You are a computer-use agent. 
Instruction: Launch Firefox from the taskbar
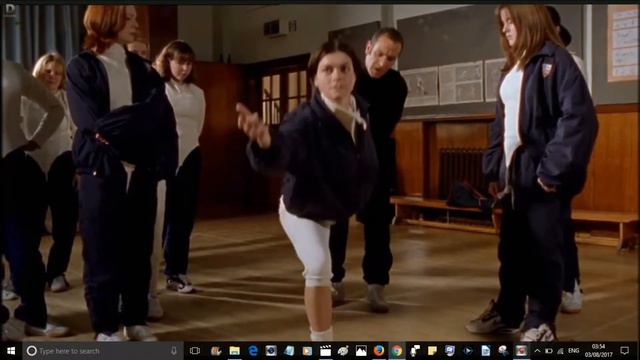click(x=379, y=351)
